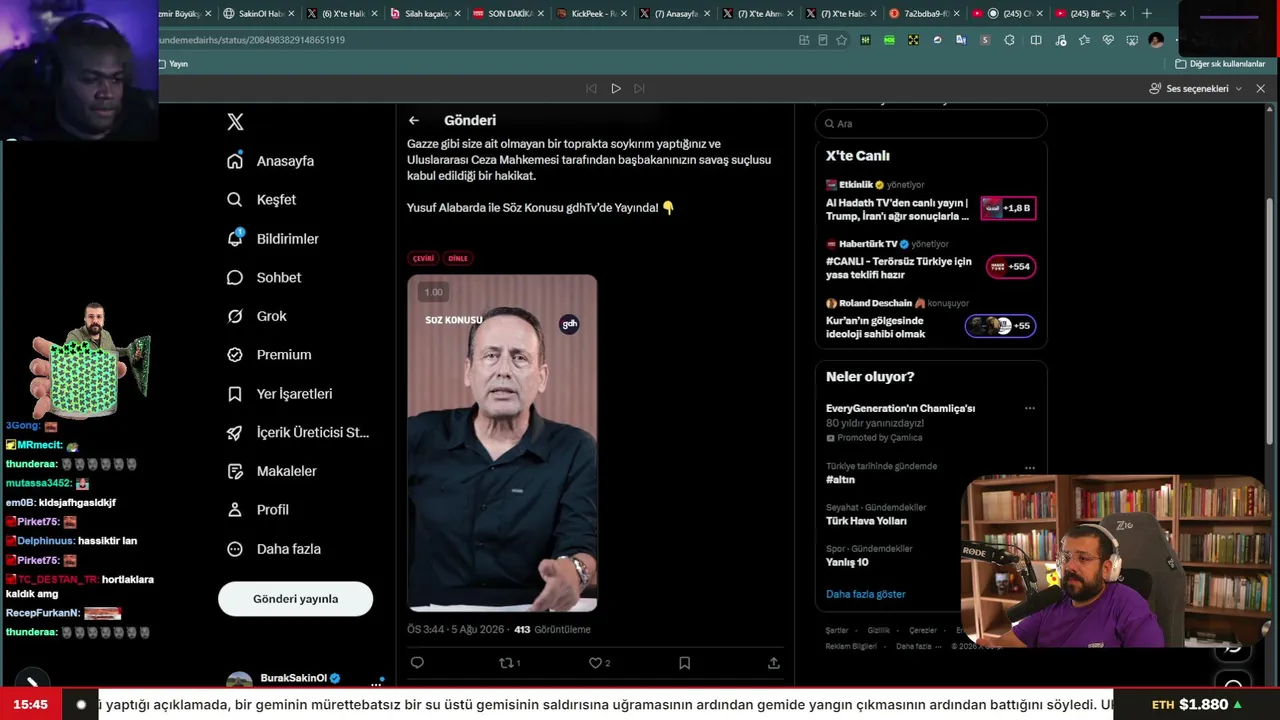
Task: Go back using the Gönderi back arrow
Action: (x=413, y=121)
